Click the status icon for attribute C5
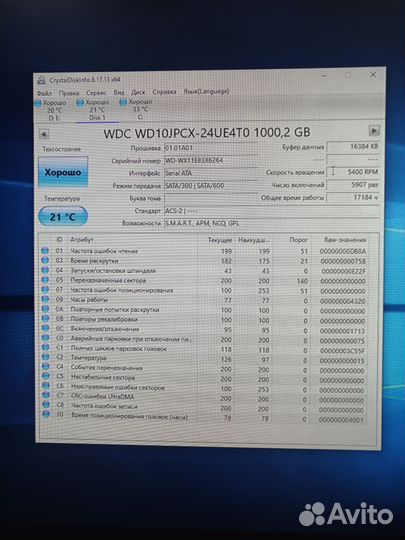Screen dimensions: 405x540 45,376
